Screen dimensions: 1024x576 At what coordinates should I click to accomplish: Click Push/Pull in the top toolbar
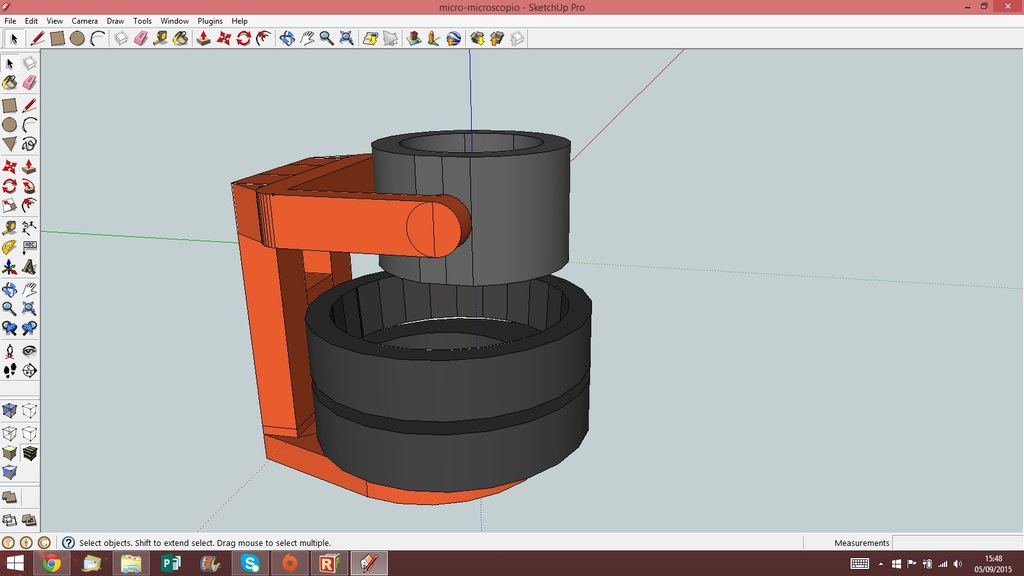203,39
